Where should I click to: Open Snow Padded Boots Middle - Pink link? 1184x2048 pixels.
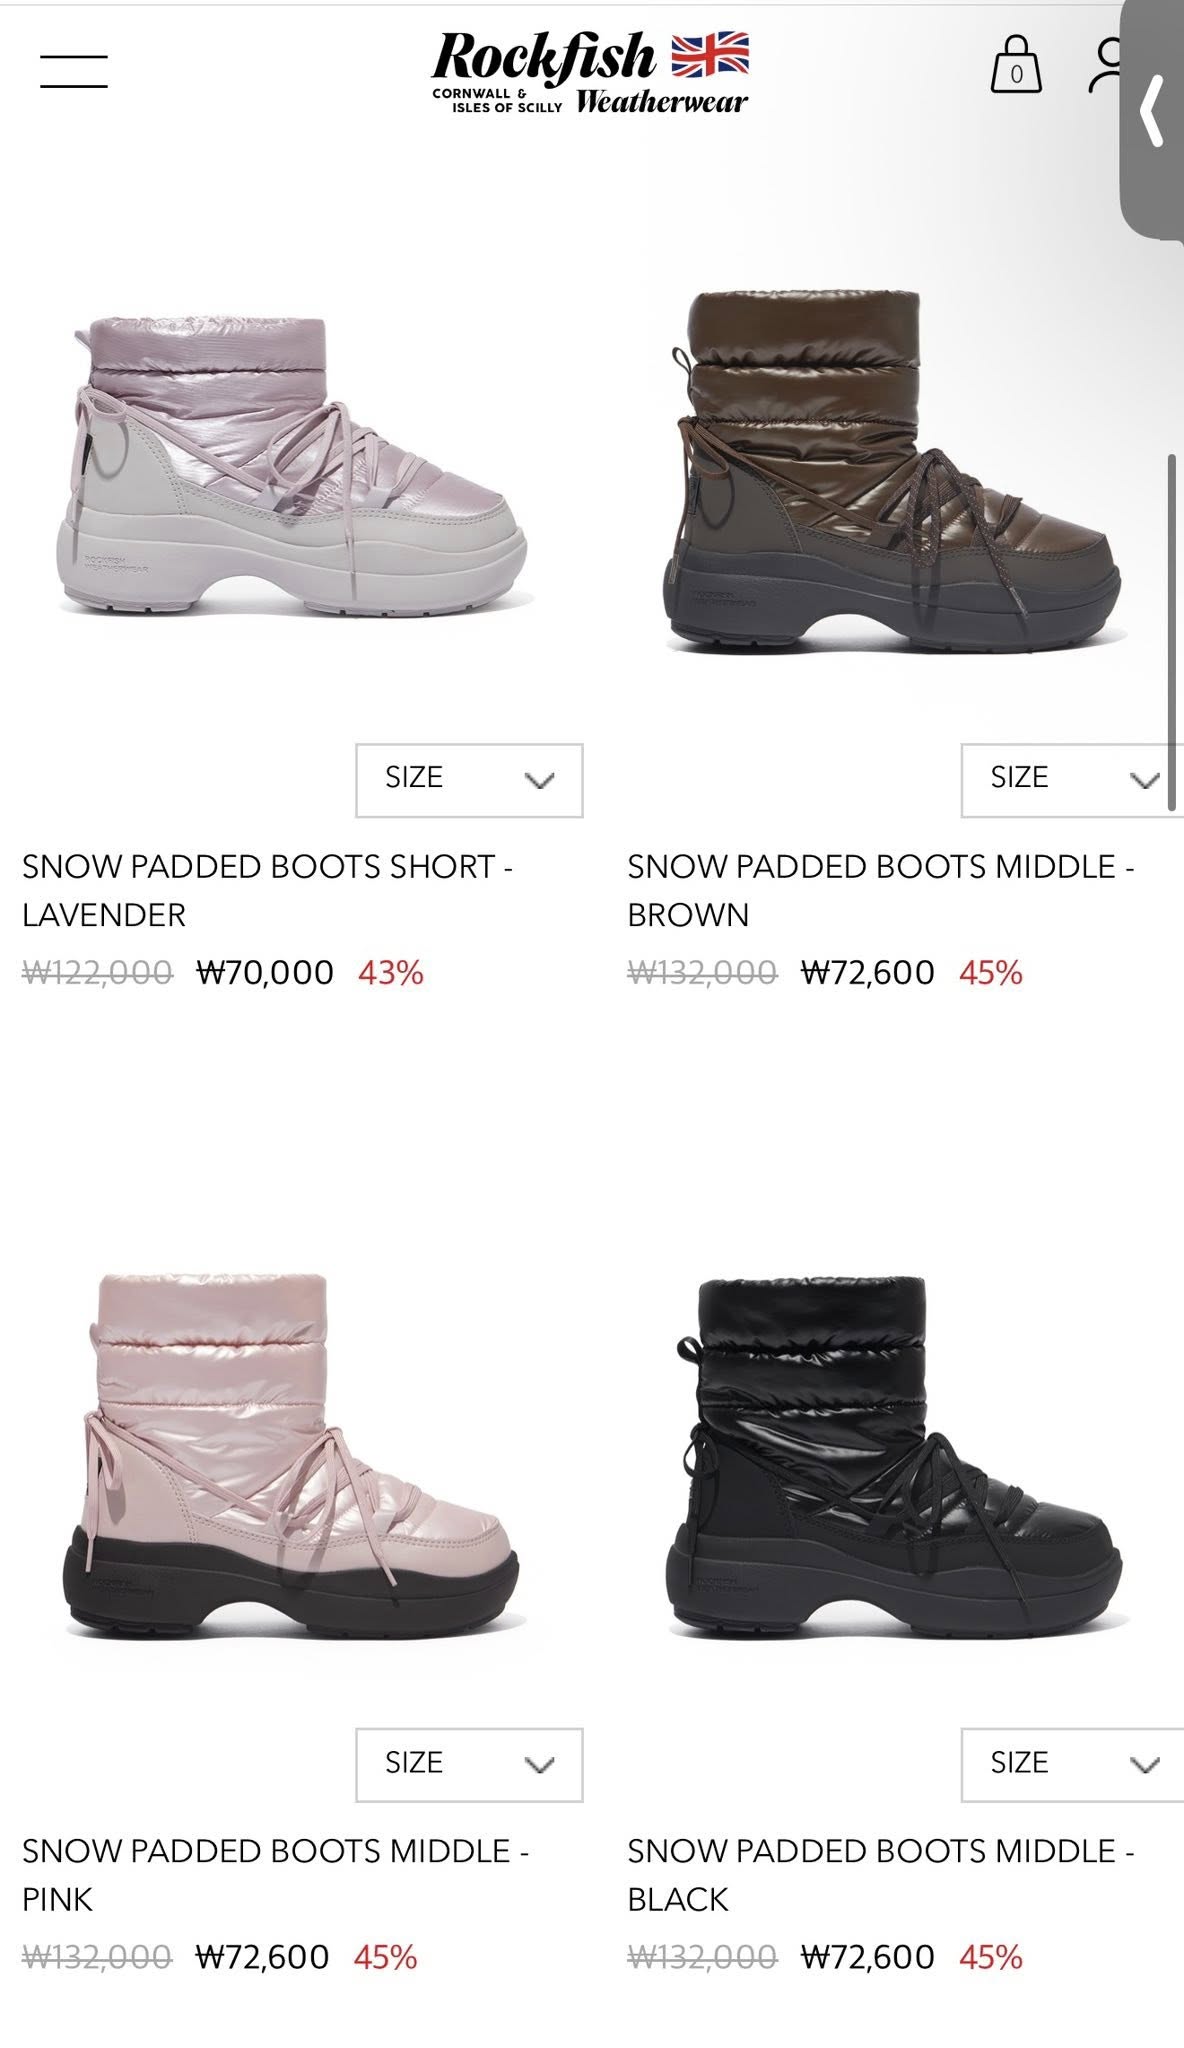coord(276,1874)
